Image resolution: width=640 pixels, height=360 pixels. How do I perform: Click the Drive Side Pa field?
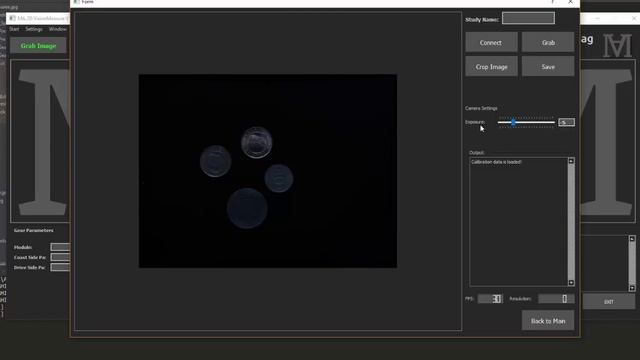click(60, 267)
